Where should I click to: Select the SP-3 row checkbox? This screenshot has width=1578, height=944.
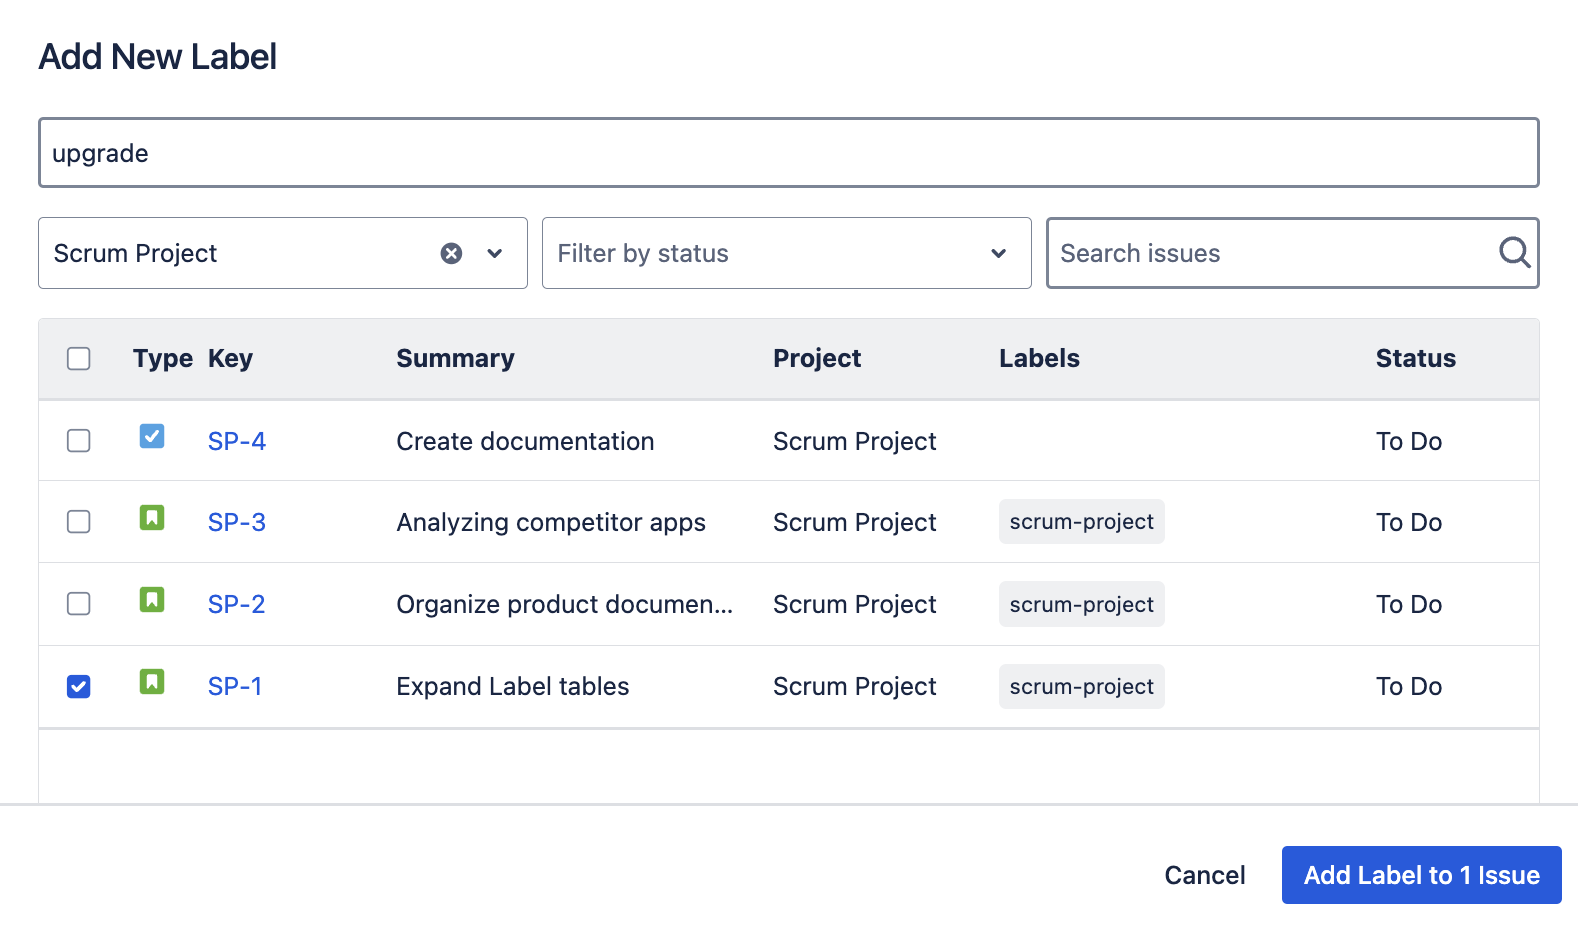click(79, 522)
